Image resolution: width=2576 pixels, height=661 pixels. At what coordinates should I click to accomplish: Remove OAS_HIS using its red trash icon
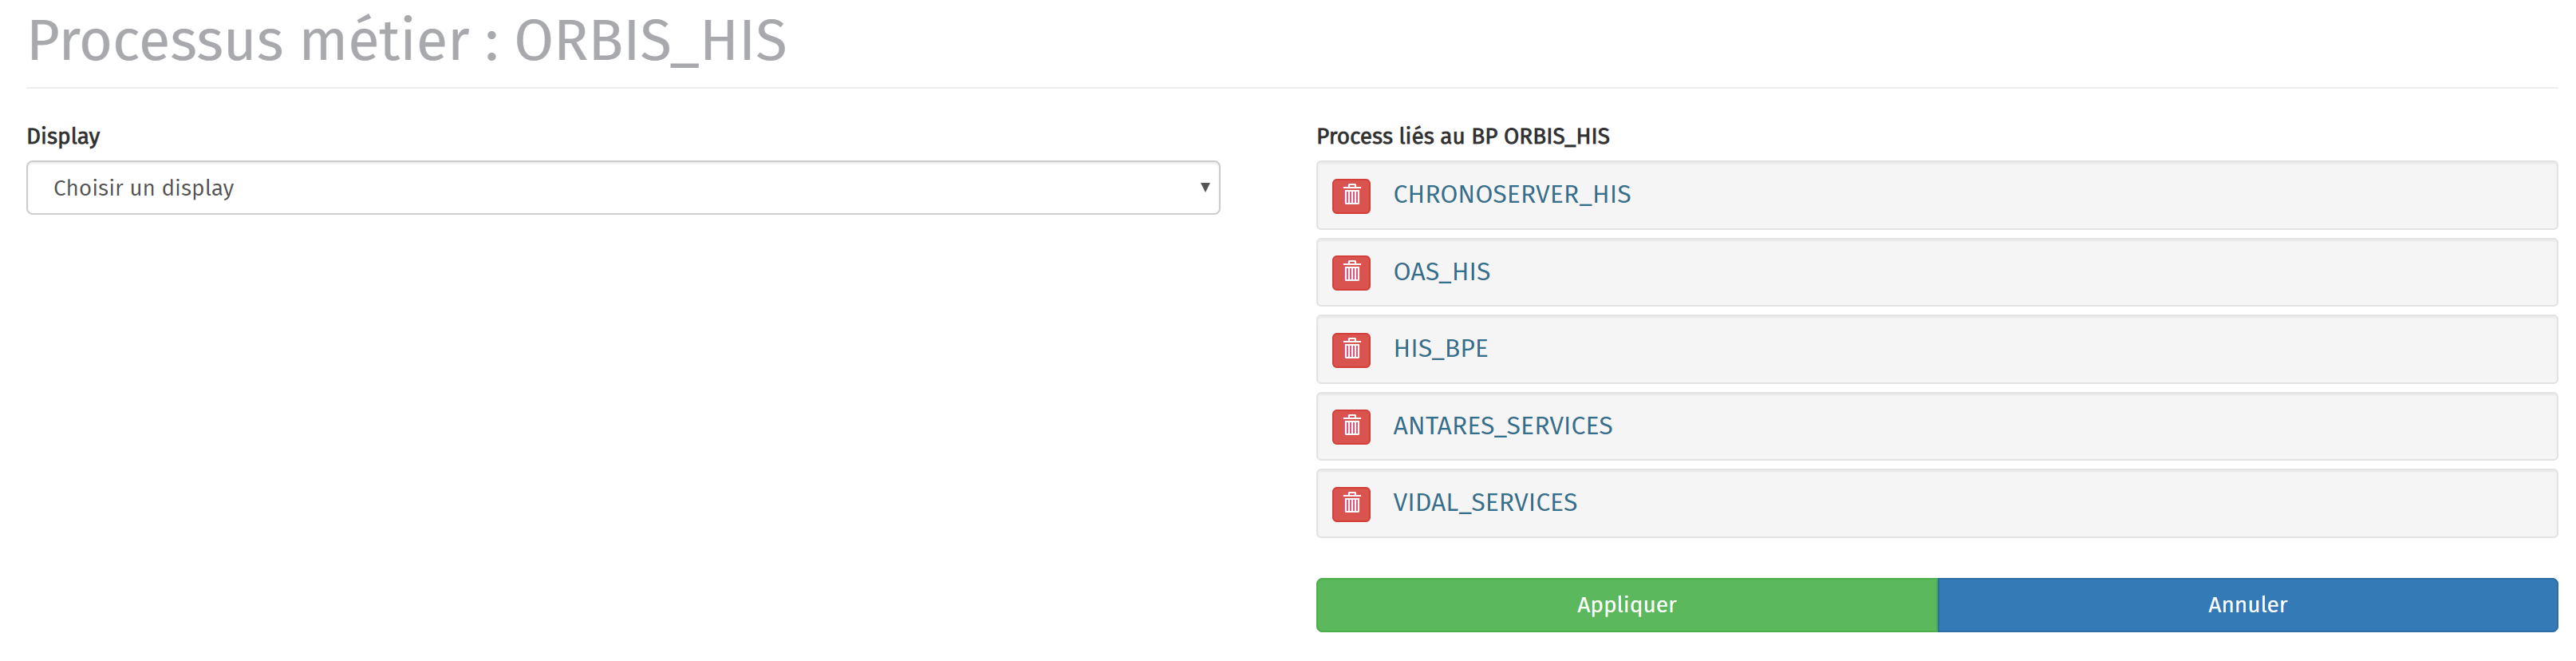coord(1351,272)
